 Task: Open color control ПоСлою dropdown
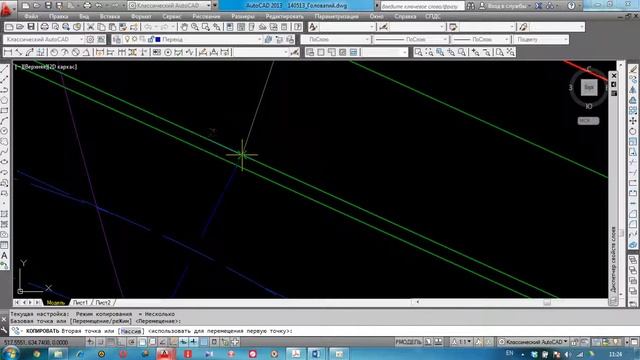tap(336, 40)
